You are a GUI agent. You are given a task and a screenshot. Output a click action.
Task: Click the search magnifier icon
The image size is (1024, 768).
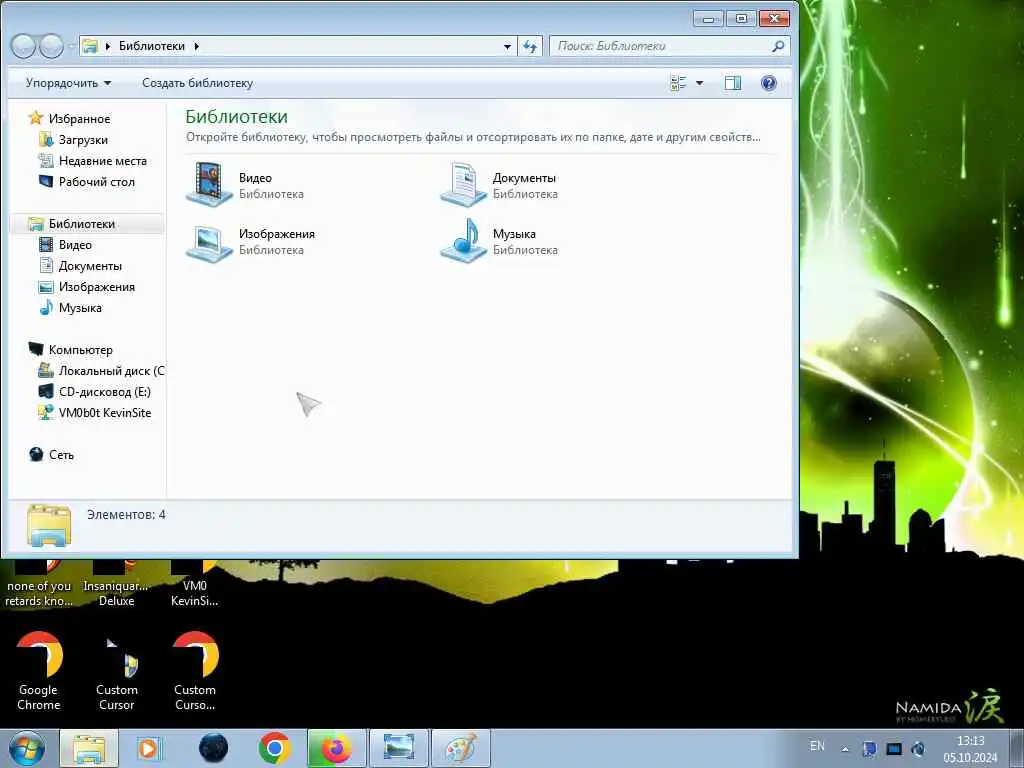click(x=778, y=46)
